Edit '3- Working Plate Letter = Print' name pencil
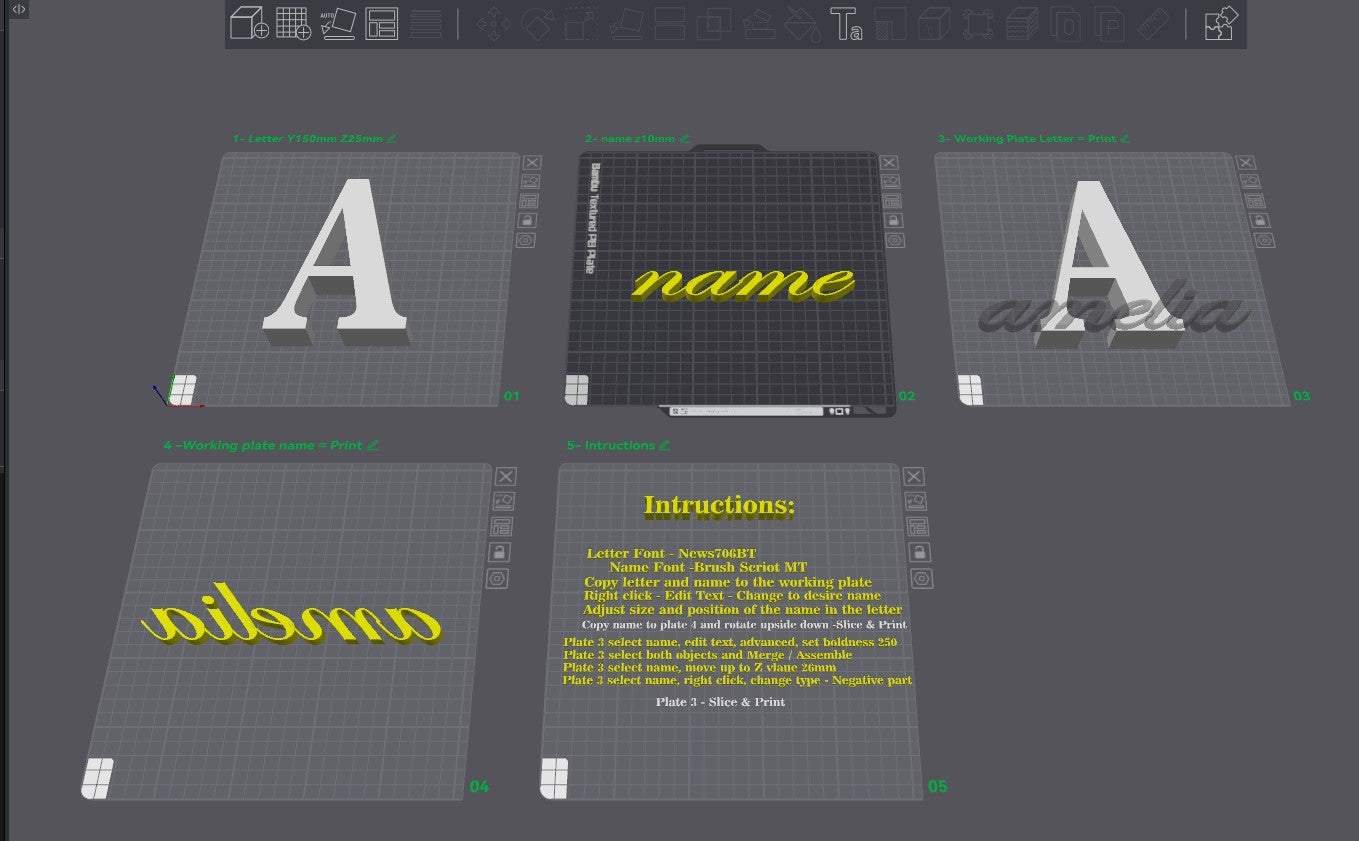The image size is (1359, 841). 1125,138
